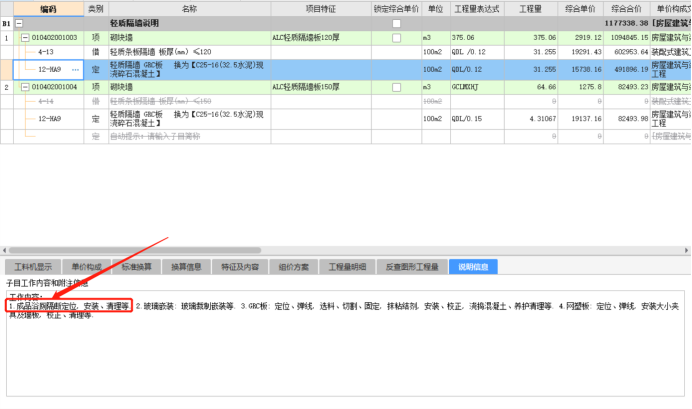Click the 锁定综合单价 column header
The height and width of the screenshot is (409, 692).
[396, 9]
